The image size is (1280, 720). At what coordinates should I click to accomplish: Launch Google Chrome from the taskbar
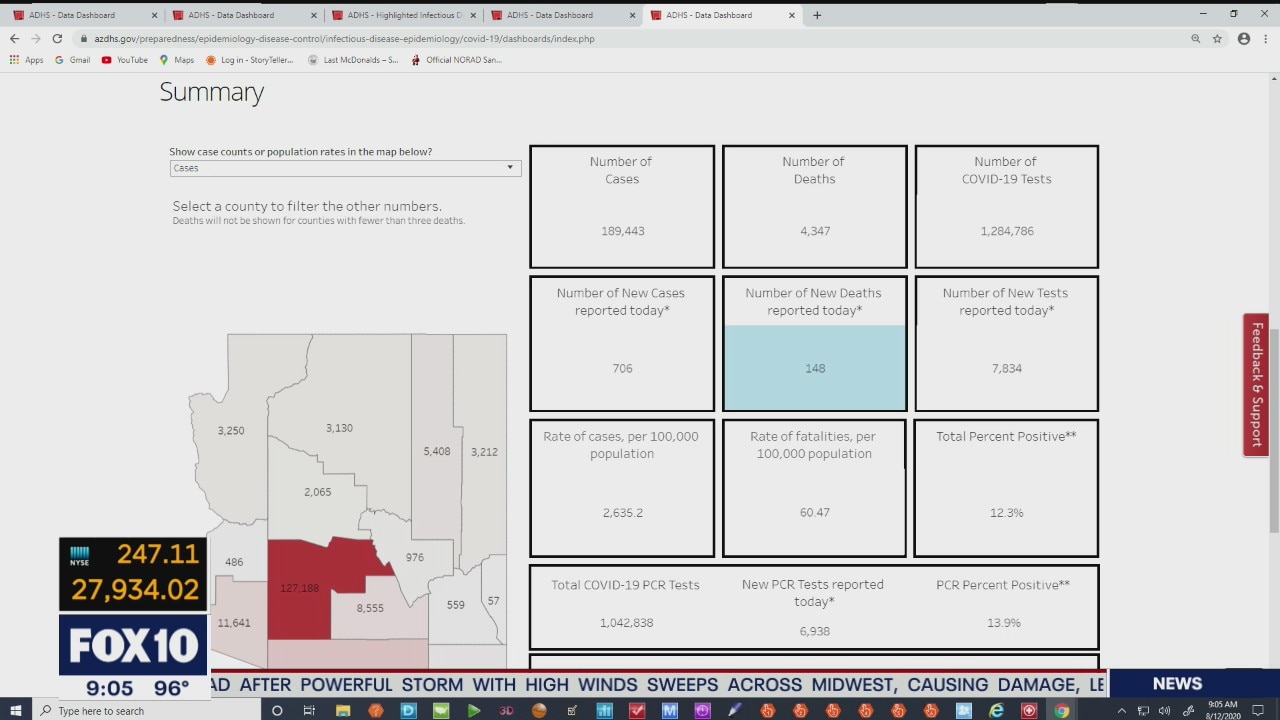click(x=1062, y=711)
